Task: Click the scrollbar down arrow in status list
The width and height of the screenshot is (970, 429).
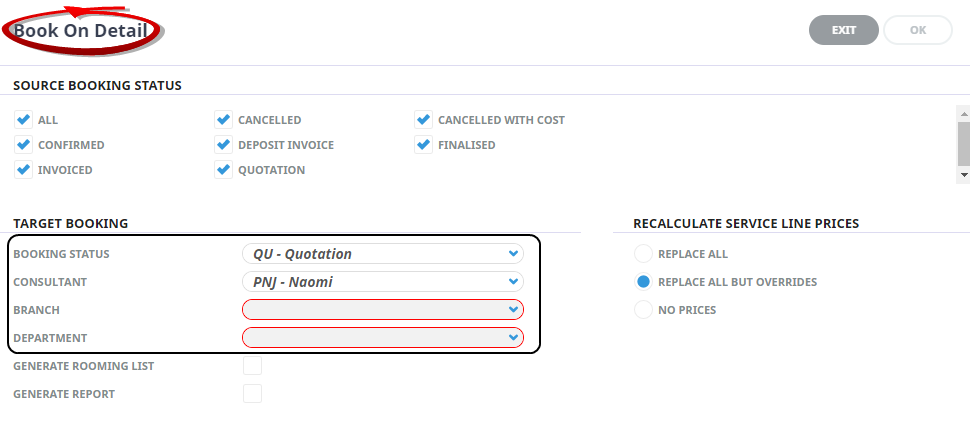Action: (x=964, y=174)
